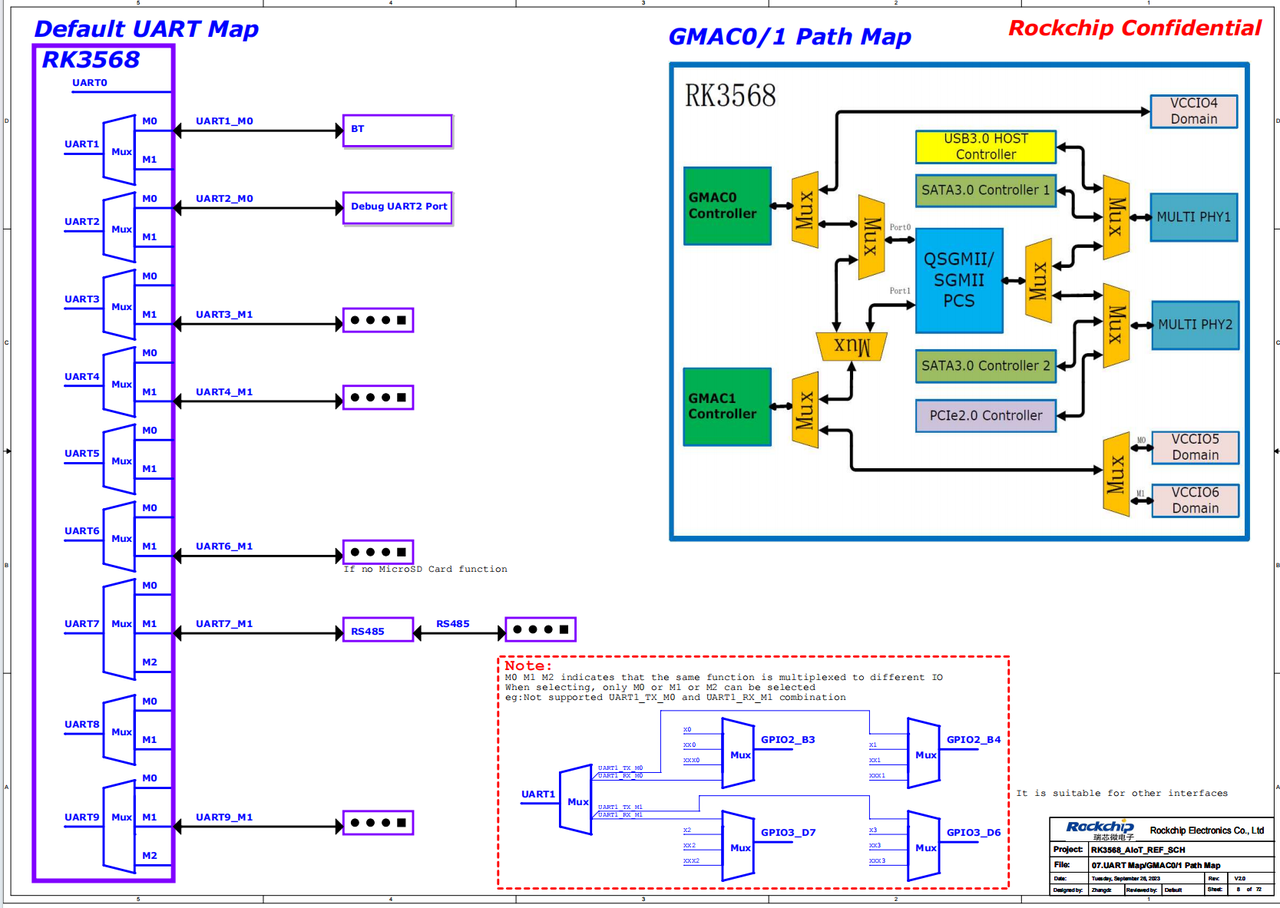Select the blue QSGMII/SGMII PCS block

(959, 279)
